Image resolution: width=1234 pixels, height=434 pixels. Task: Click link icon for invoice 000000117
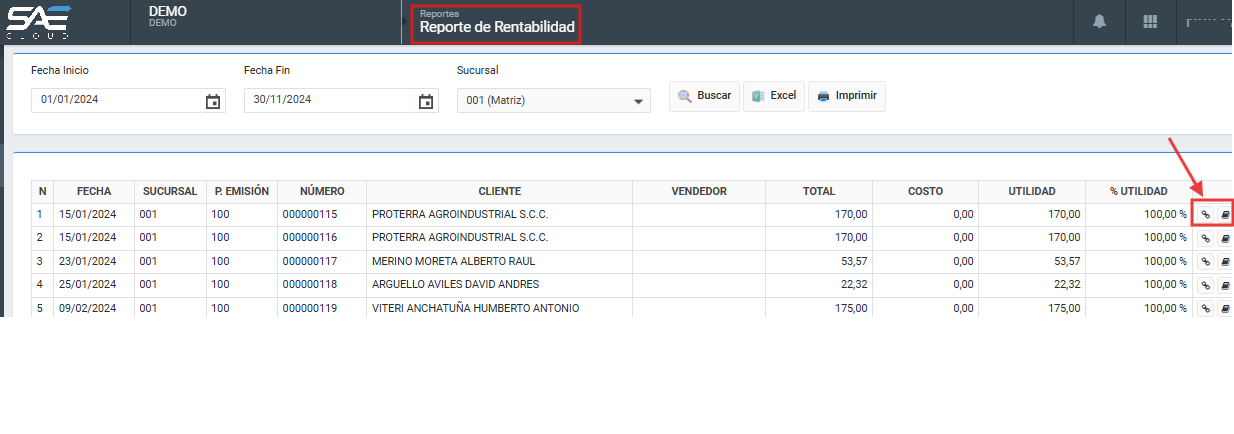pos(1205,261)
